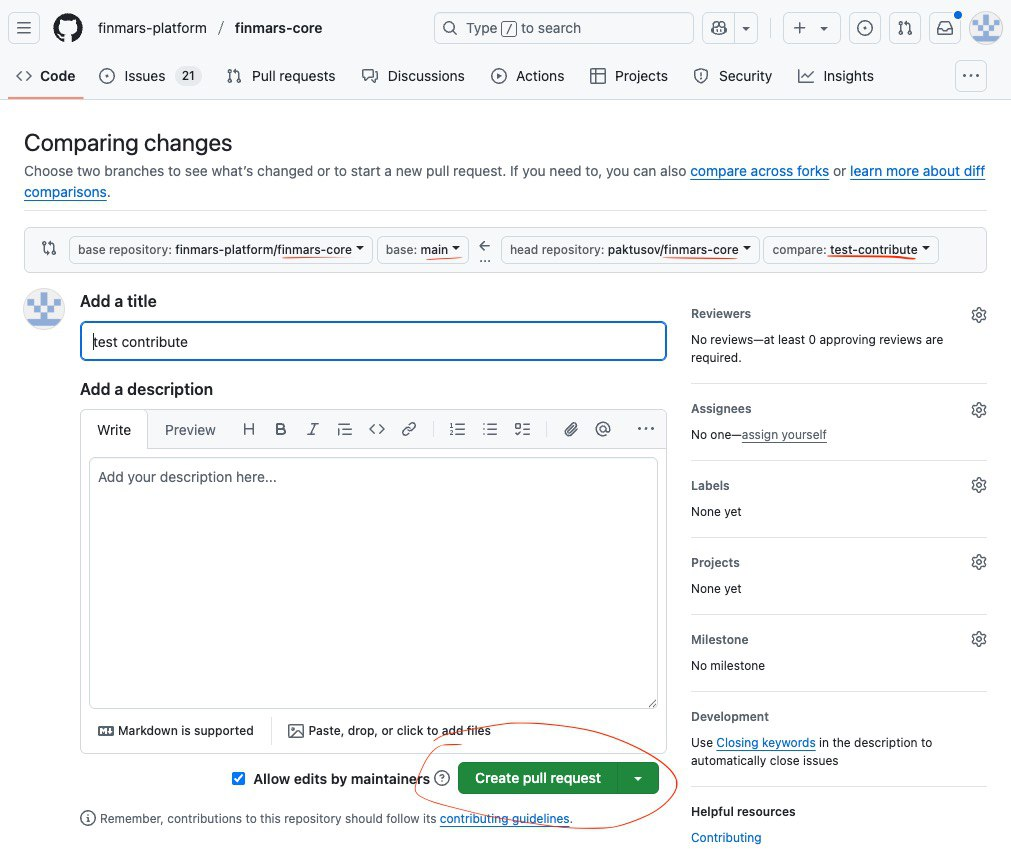Insert an unordered list icon
Screen dimensions: 1011x850
point(490,430)
